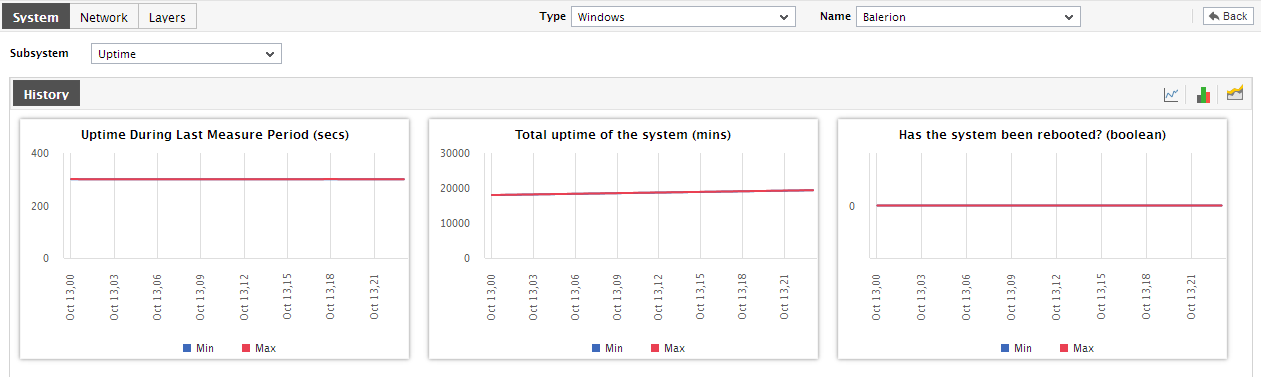1261x377 pixels.
Task: Switch to the Layers tab
Action: [x=167, y=17]
